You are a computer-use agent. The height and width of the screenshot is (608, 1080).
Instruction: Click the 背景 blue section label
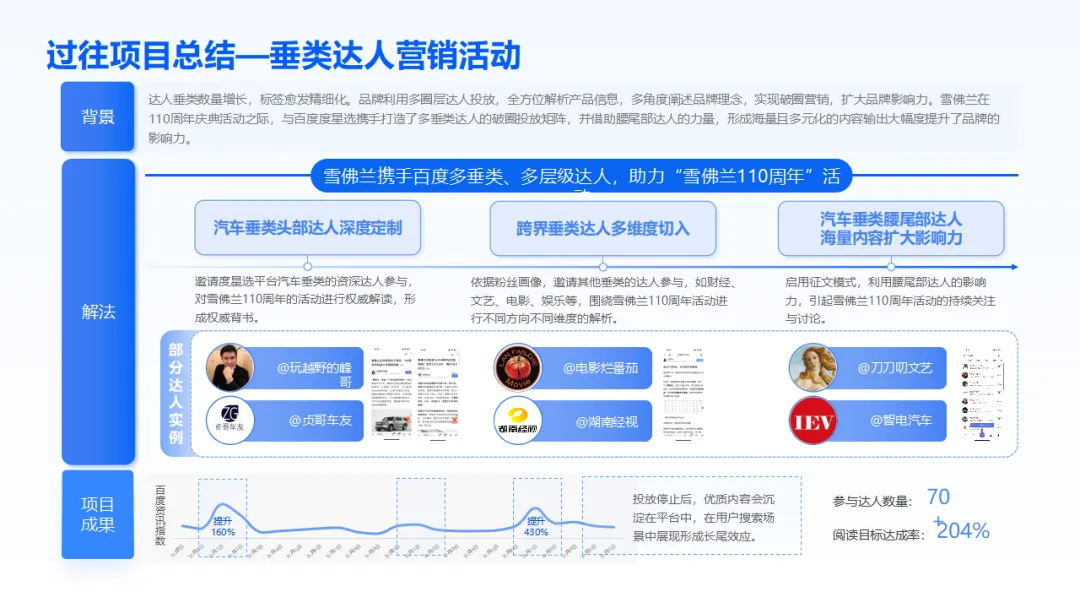[98, 116]
